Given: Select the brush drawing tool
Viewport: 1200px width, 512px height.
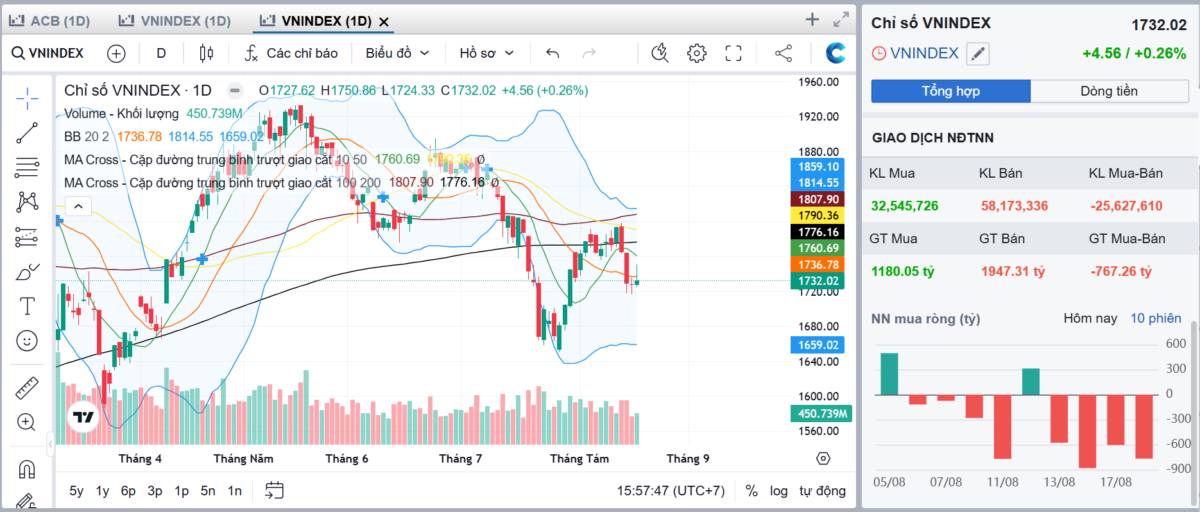Looking at the screenshot, I should 27,271.
